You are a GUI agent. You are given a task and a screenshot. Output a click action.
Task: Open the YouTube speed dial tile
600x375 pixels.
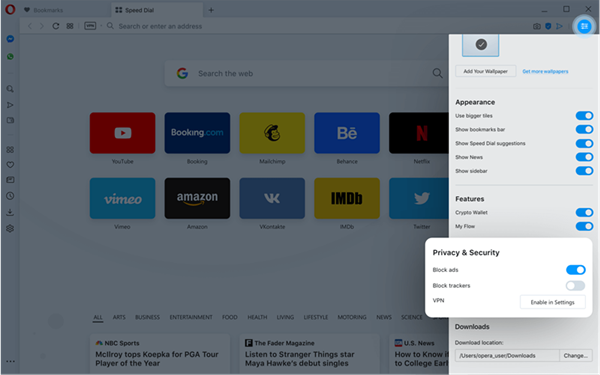(x=122, y=133)
